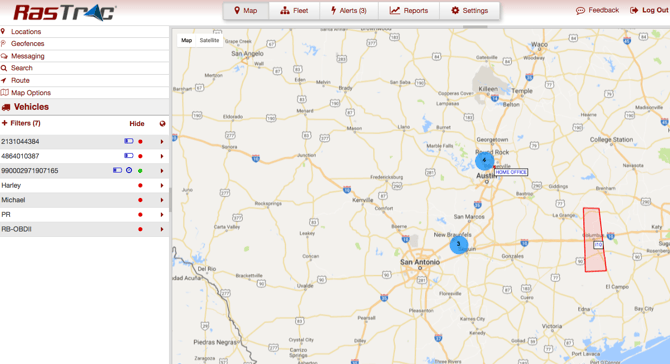Click the Search magnifier icon
670x364 pixels.
4,68
